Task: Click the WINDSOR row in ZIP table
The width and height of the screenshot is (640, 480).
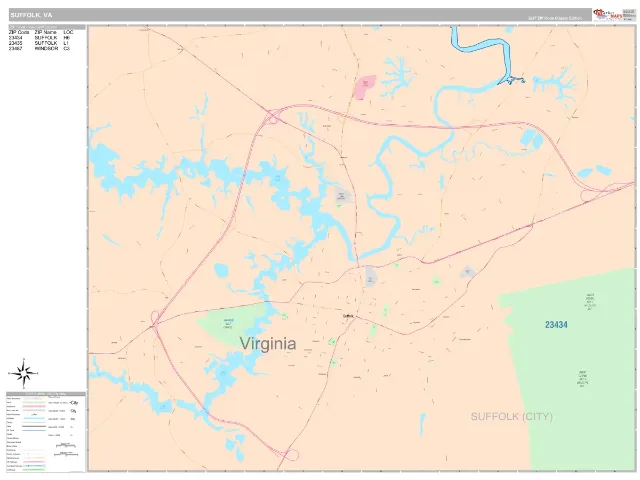Action: click(x=40, y=49)
